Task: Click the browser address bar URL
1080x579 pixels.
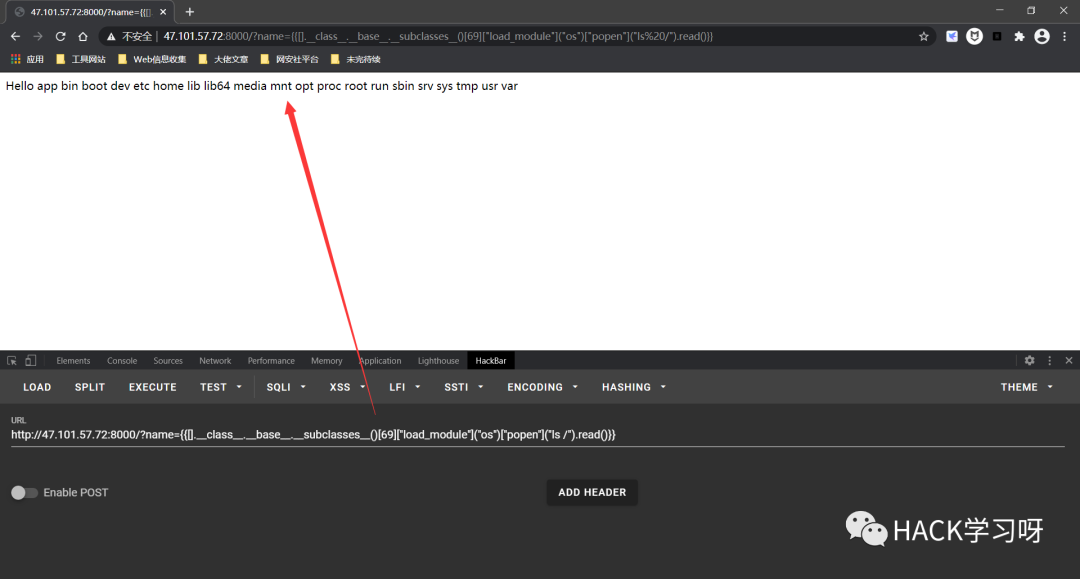Action: pyautogui.click(x=437, y=36)
